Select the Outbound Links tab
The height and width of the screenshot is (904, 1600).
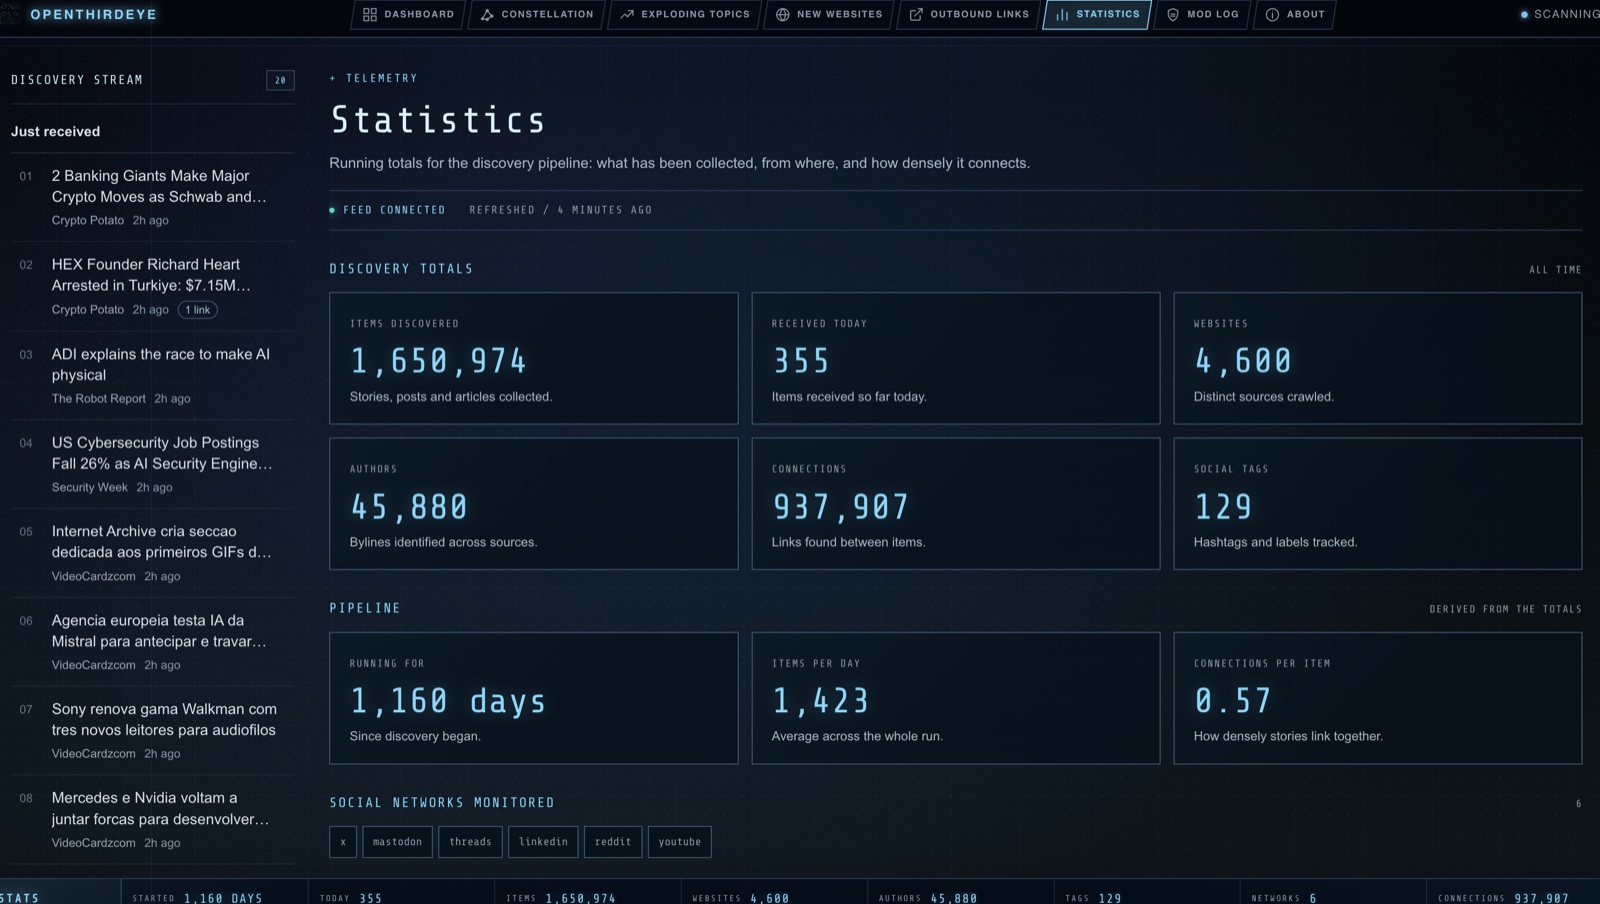tap(969, 15)
